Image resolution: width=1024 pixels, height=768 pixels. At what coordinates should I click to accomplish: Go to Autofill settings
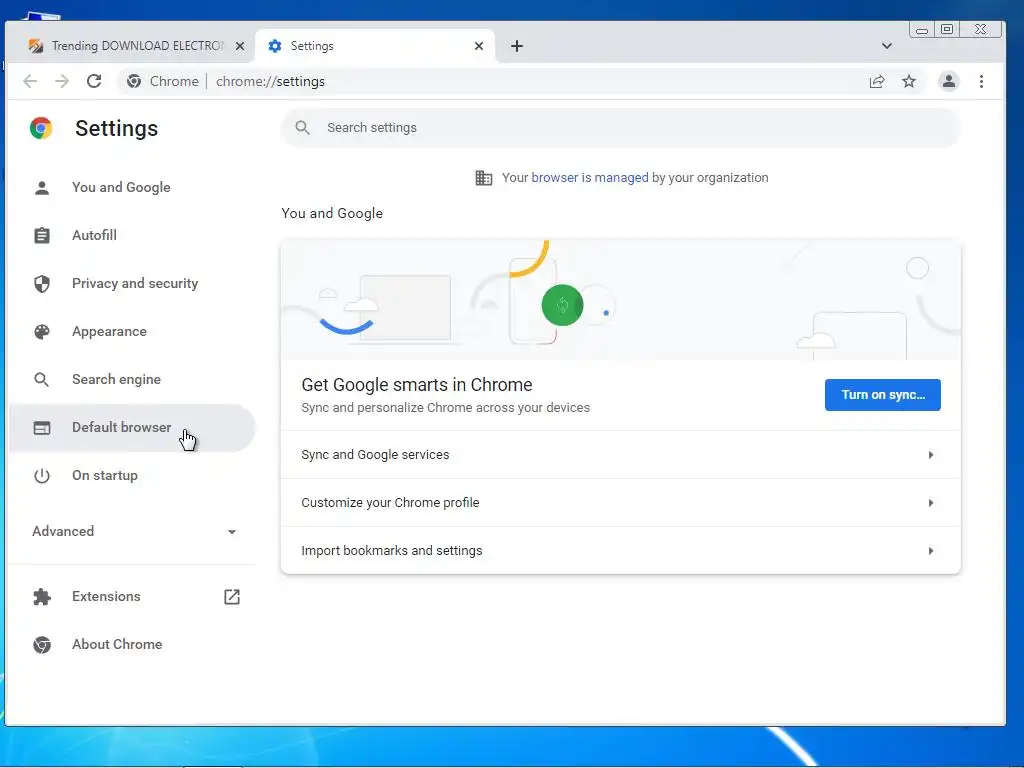132,235
